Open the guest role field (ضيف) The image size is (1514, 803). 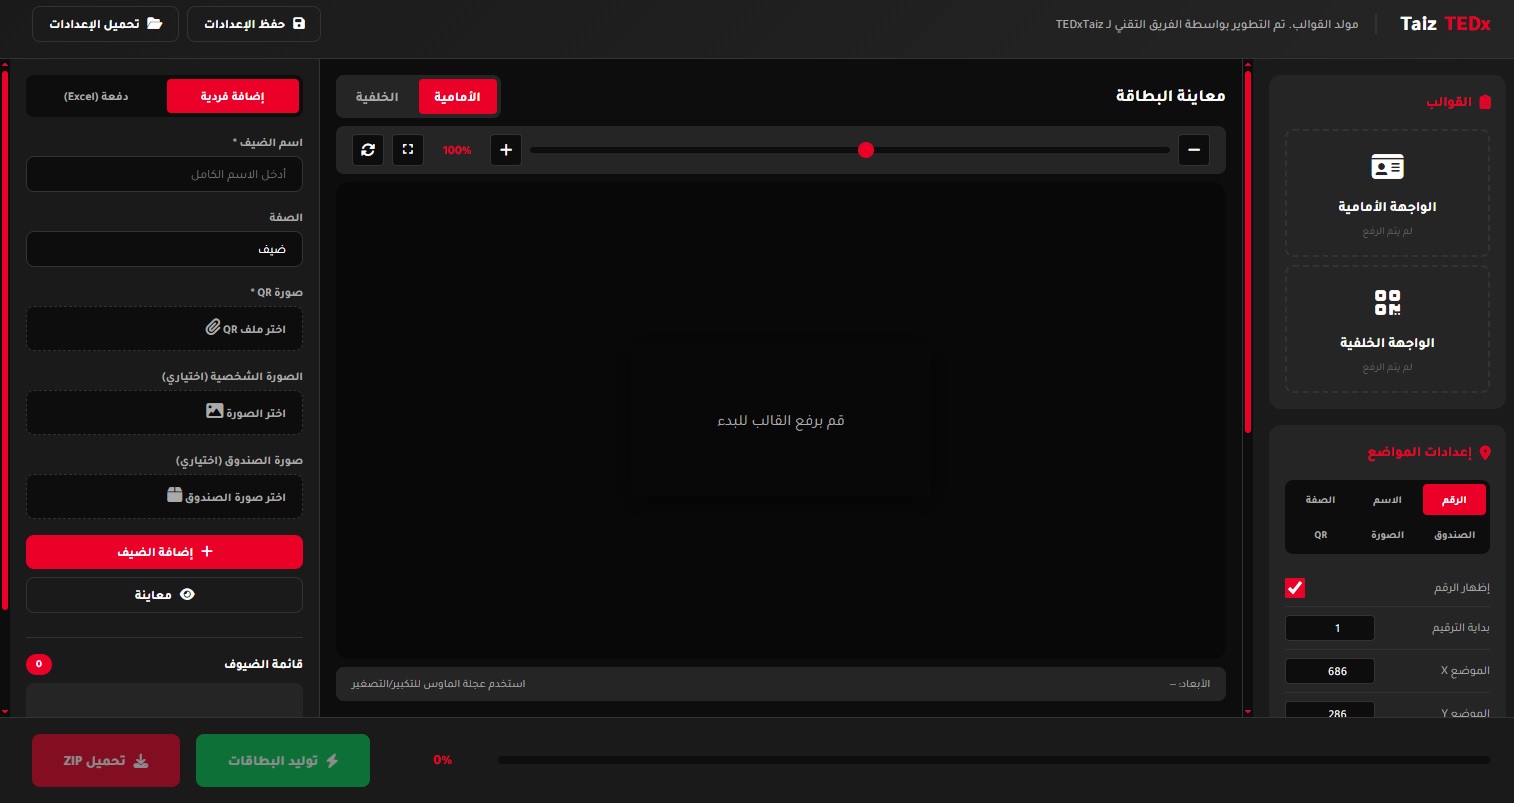[x=164, y=249]
